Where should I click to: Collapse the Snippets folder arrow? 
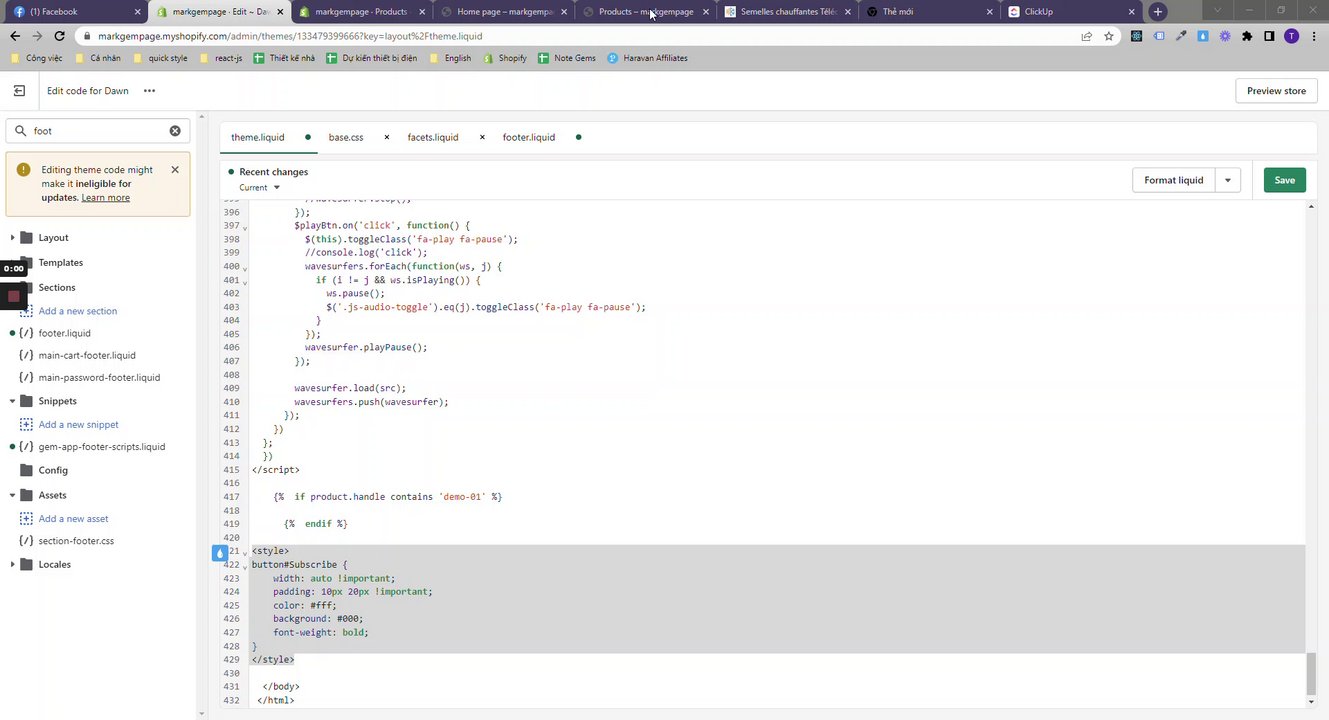tap(12, 401)
